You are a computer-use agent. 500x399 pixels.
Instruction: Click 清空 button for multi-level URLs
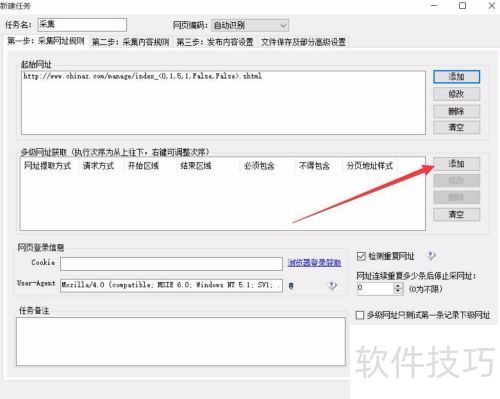coord(456,214)
